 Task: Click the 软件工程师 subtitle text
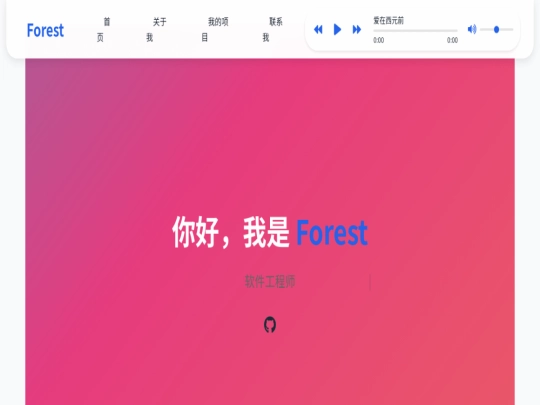pyautogui.click(x=270, y=281)
